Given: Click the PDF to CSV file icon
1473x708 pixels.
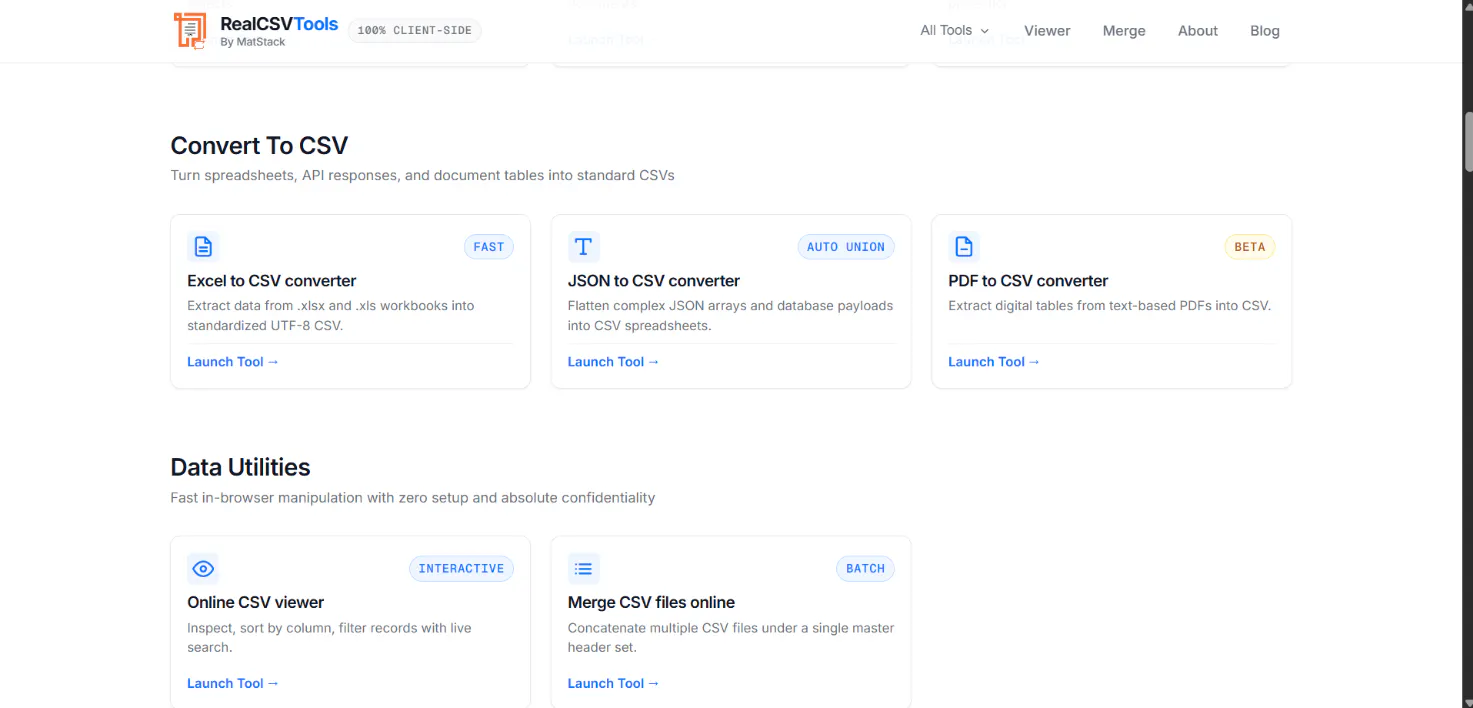Looking at the screenshot, I should coord(964,246).
